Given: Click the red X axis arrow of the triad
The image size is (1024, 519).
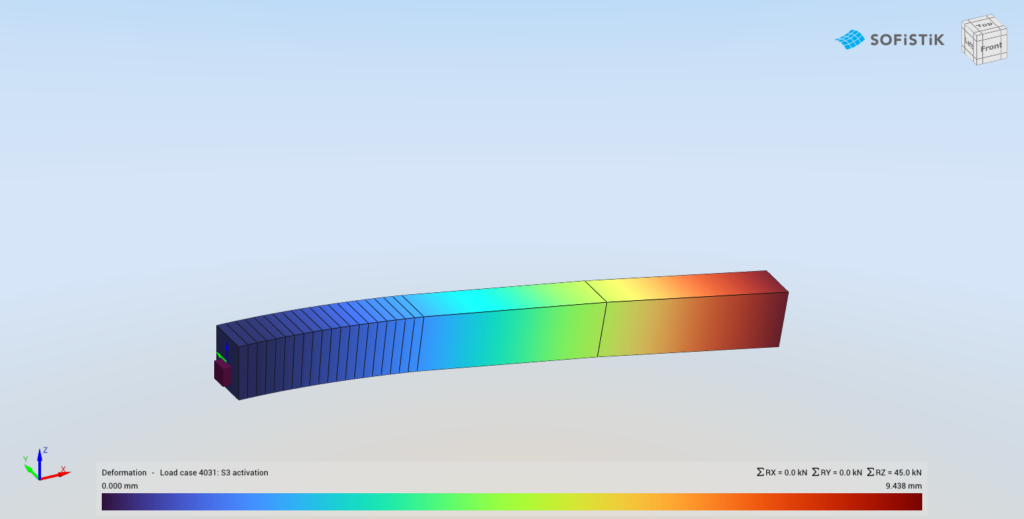Looking at the screenshot, I should tap(58, 472).
